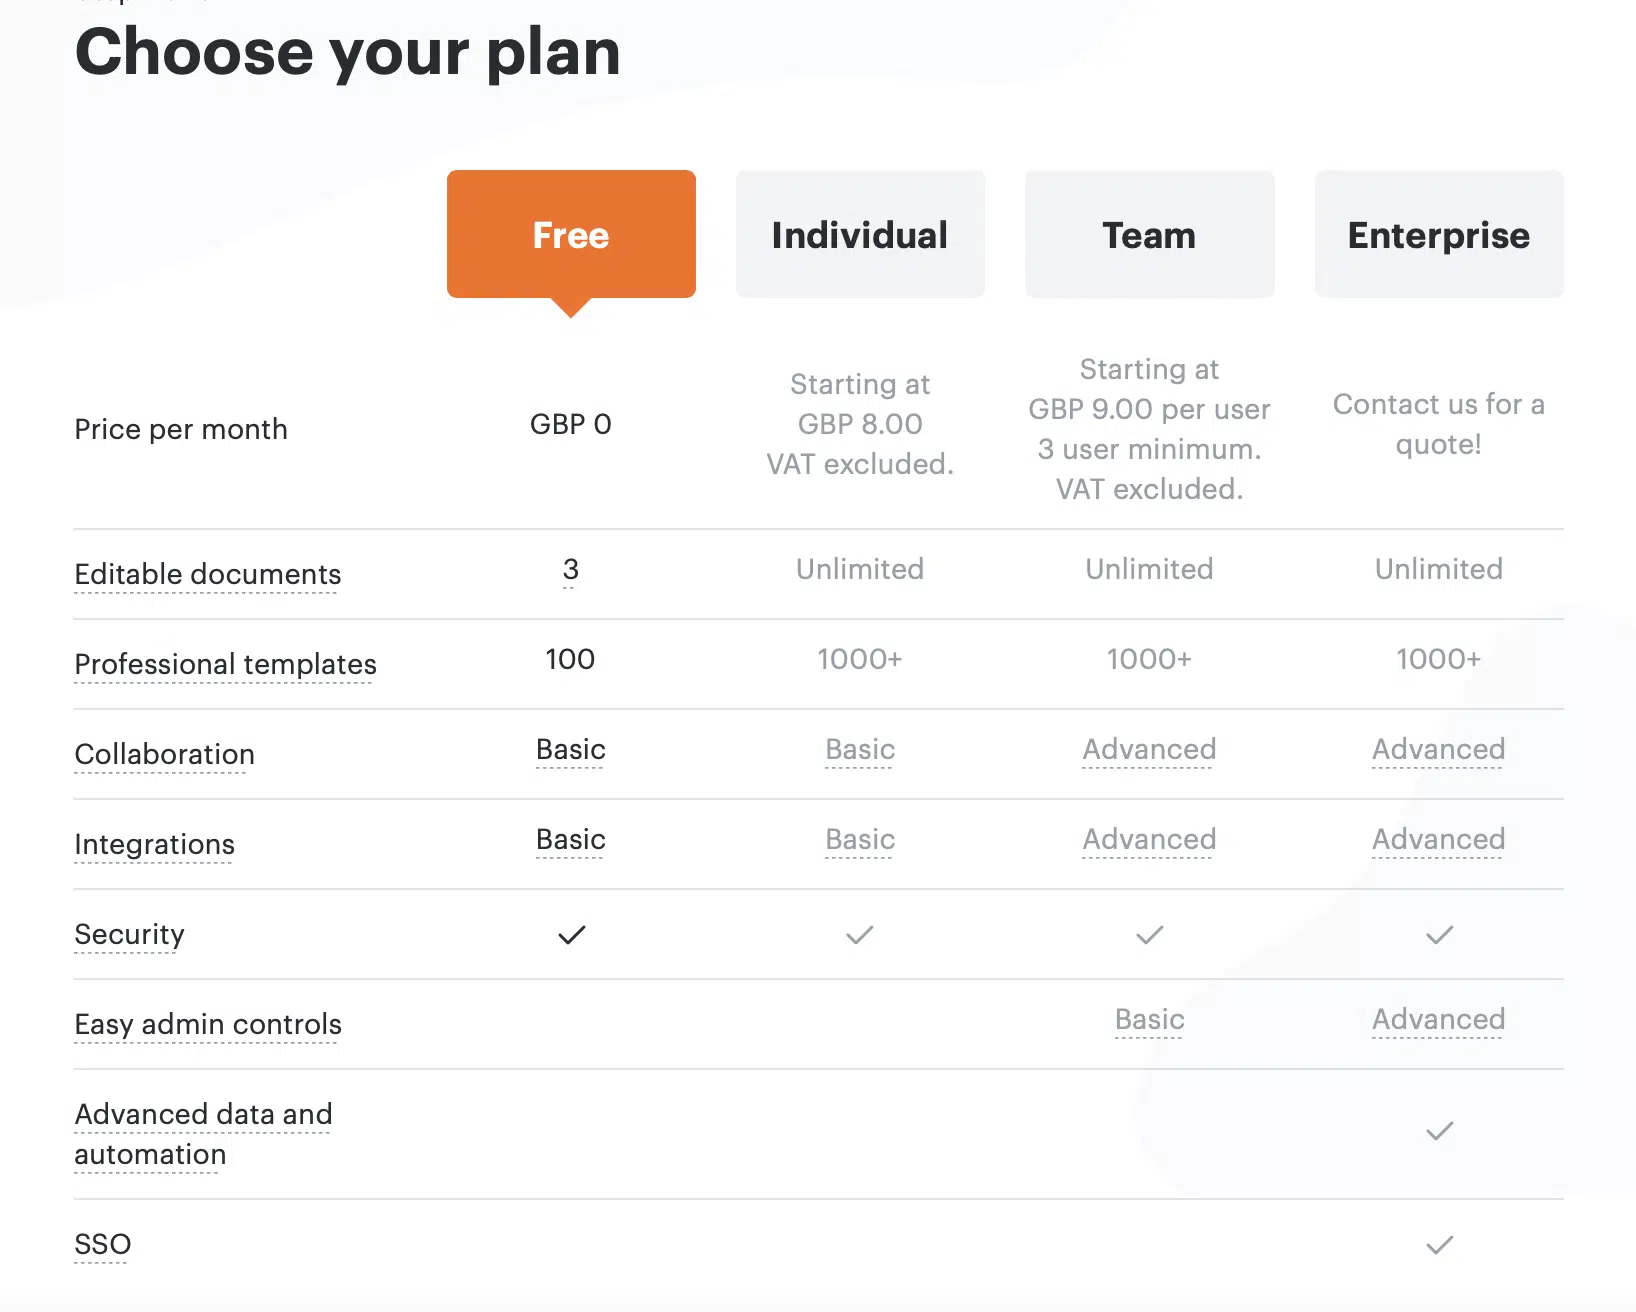This screenshot has height=1312, width=1636.
Task: Click the Collaboration feature label
Action: 165,754
